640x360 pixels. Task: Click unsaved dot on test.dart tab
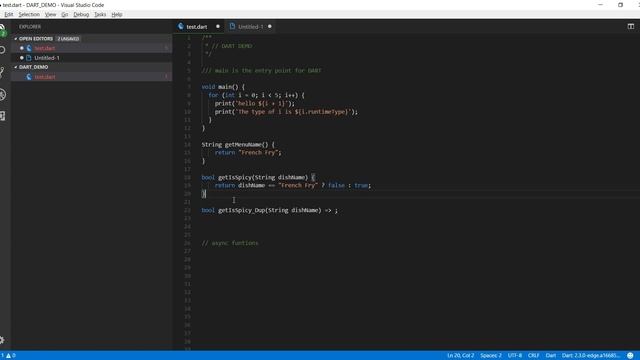[x=218, y=27]
